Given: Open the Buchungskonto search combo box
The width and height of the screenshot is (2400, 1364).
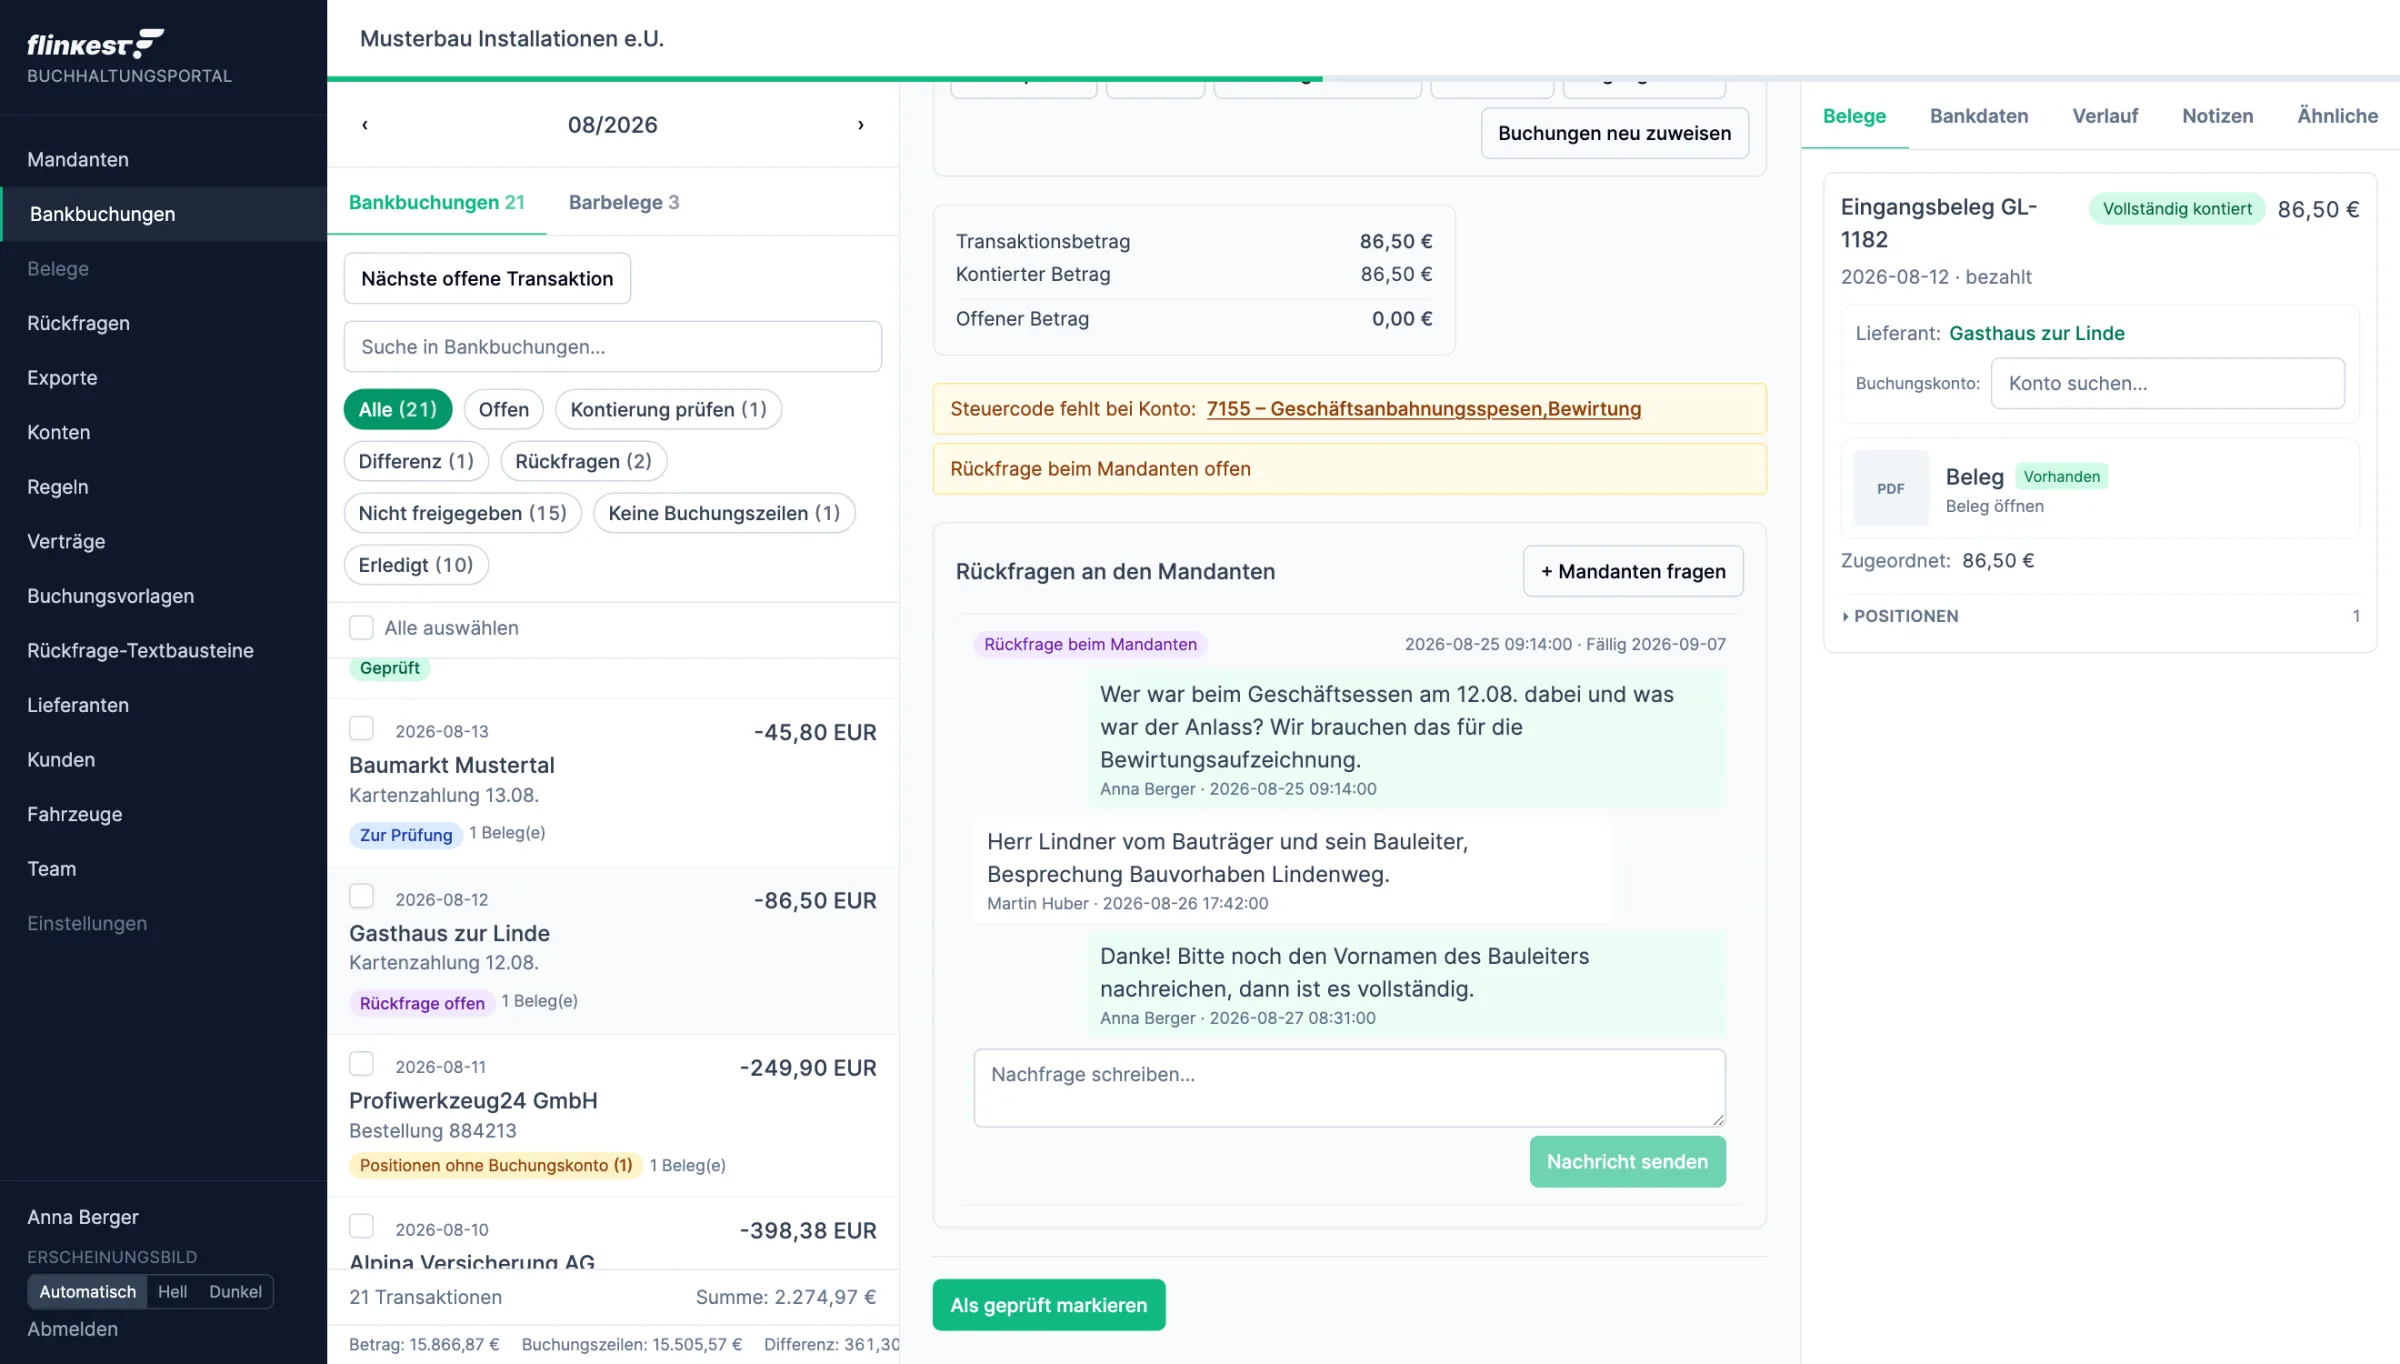Looking at the screenshot, I should (x=2167, y=383).
